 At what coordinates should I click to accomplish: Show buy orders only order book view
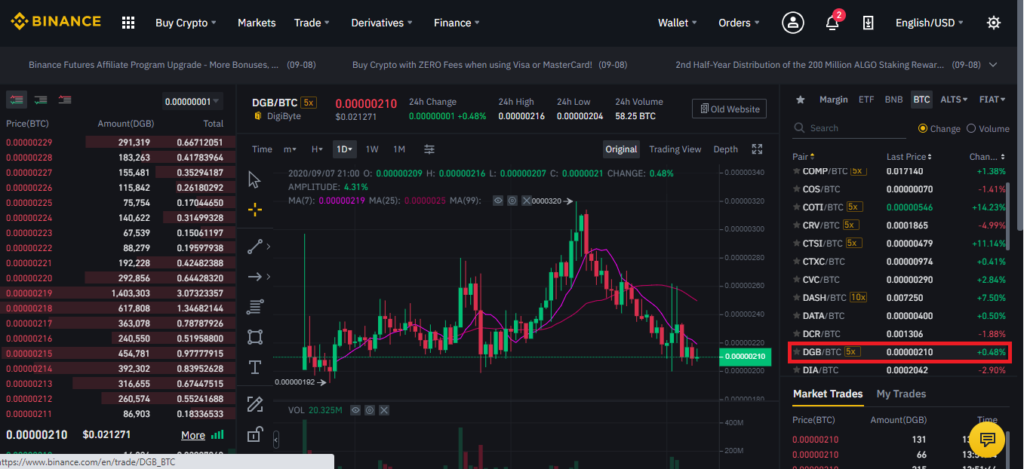point(40,100)
